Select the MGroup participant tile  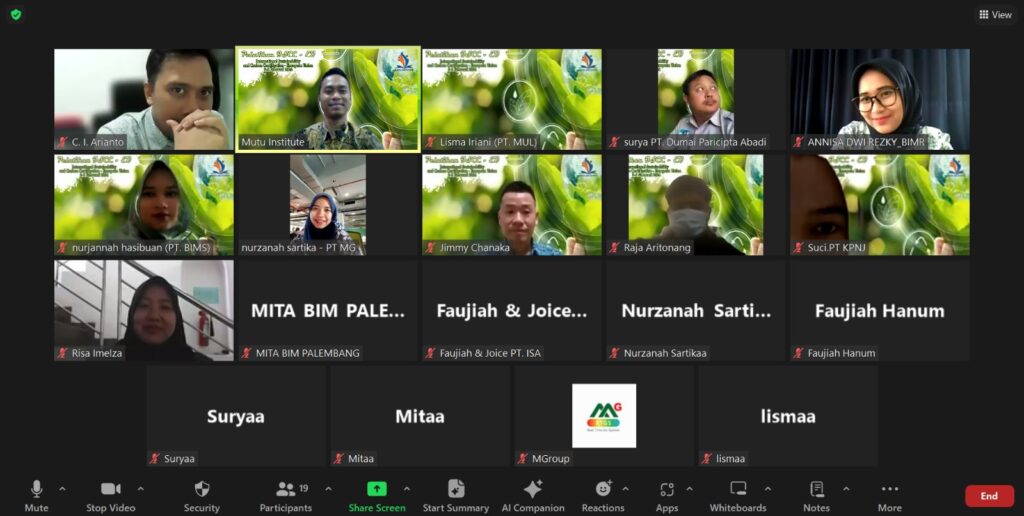click(604, 416)
